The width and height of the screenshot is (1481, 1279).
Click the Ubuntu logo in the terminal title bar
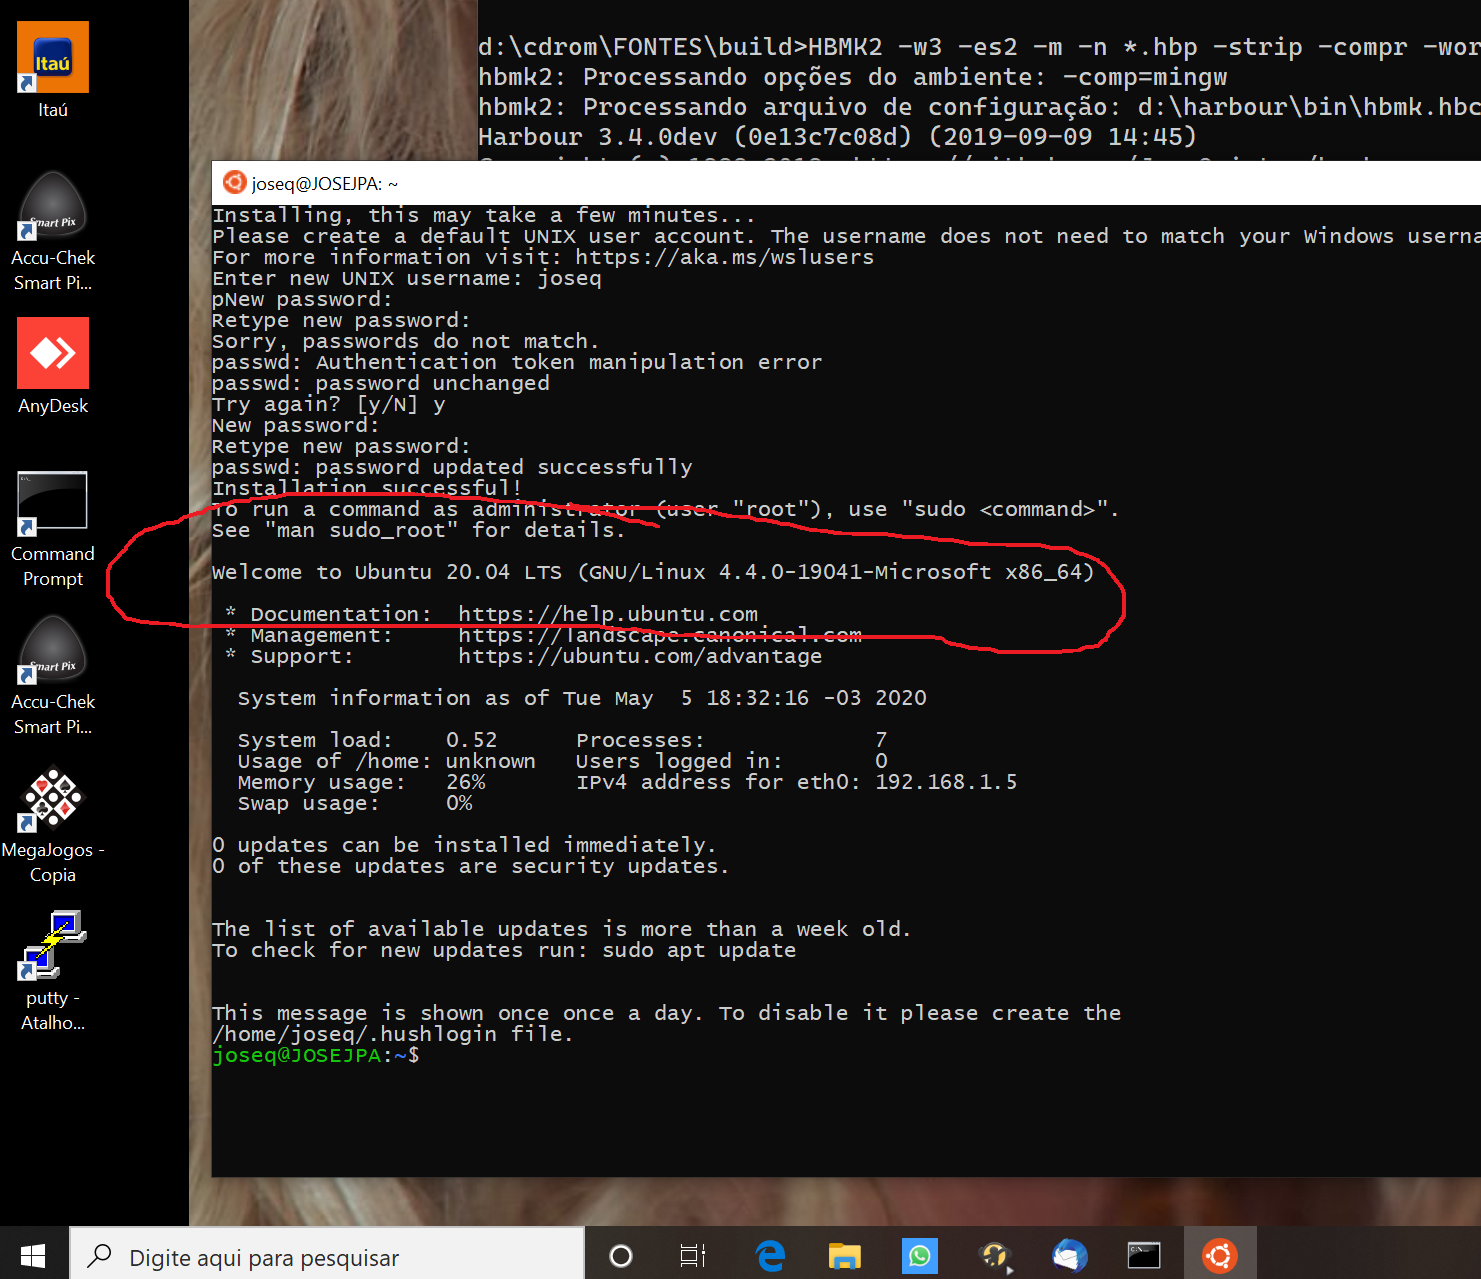[235, 182]
